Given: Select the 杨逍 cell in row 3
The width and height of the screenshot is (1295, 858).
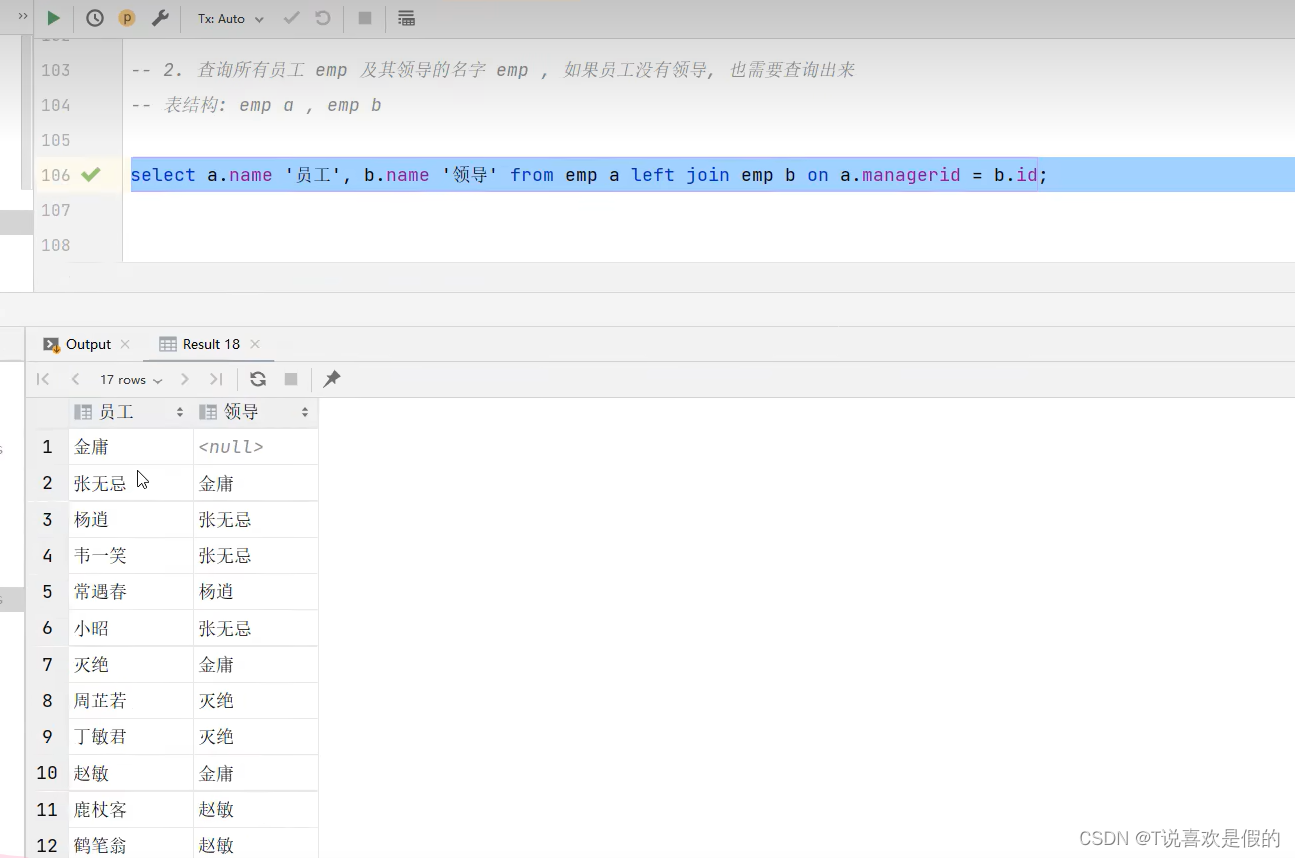Looking at the screenshot, I should tap(130, 520).
